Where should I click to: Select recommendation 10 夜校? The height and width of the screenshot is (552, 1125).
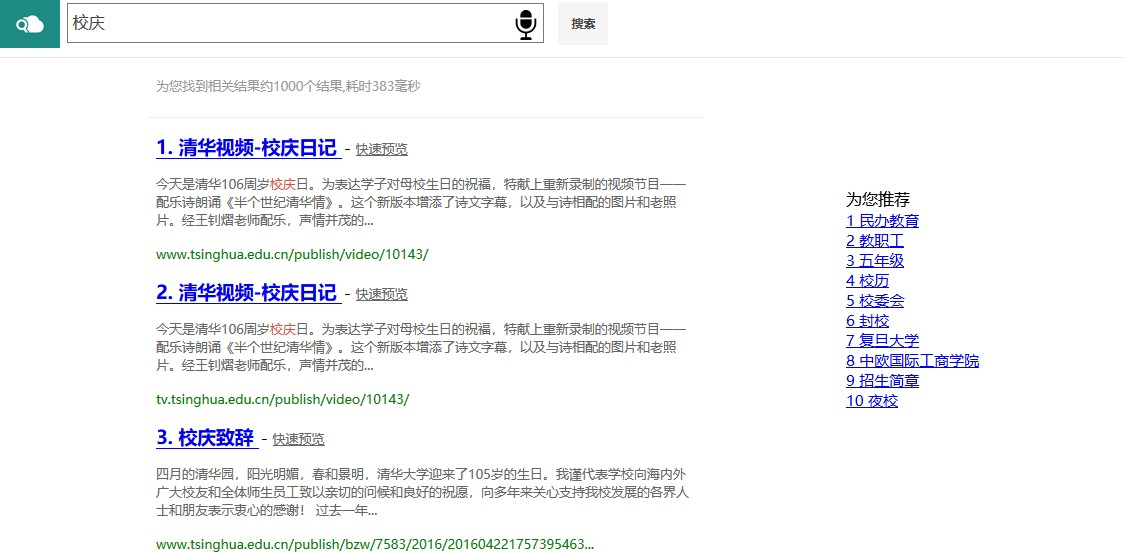(872, 401)
